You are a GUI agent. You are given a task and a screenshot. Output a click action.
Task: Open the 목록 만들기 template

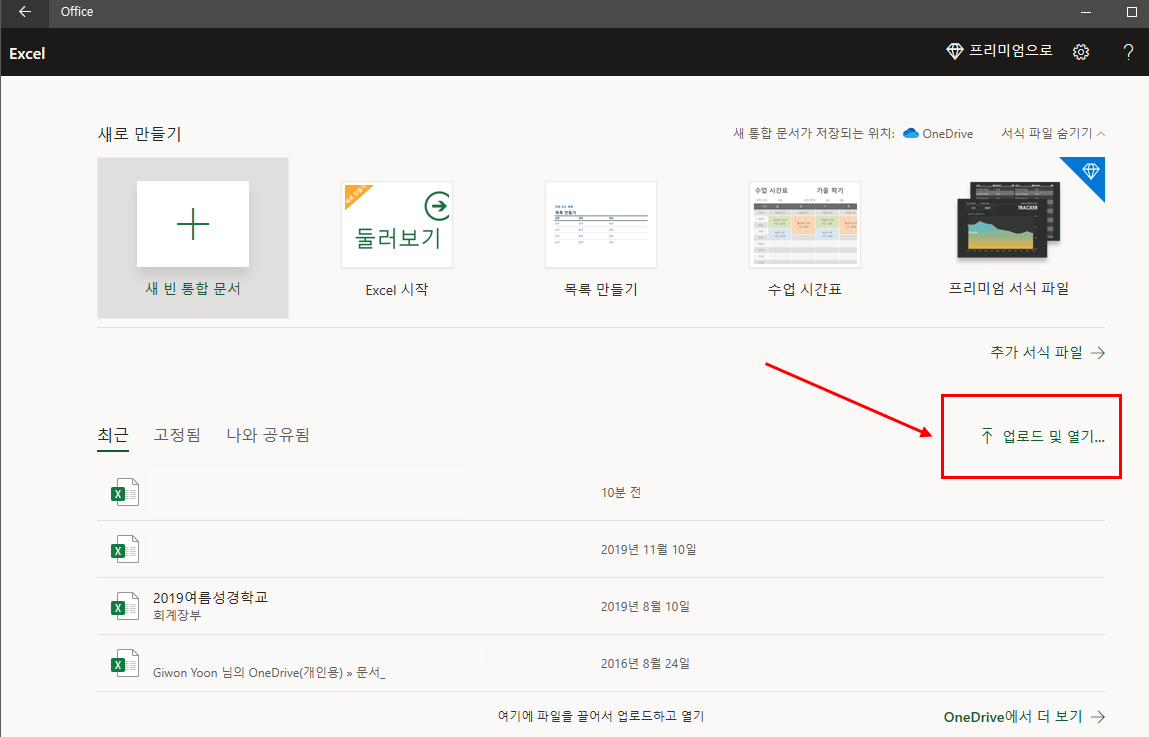pyautogui.click(x=601, y=240)
